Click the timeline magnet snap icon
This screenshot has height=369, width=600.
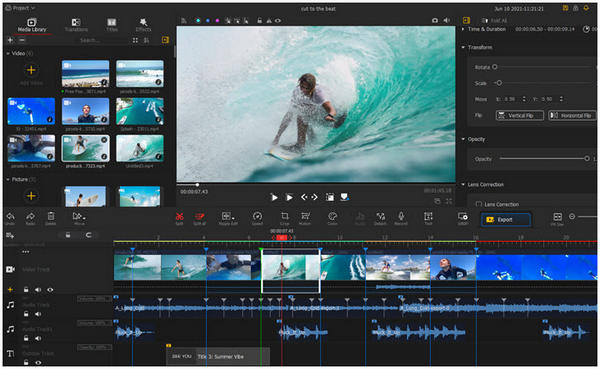click(88, 235)
